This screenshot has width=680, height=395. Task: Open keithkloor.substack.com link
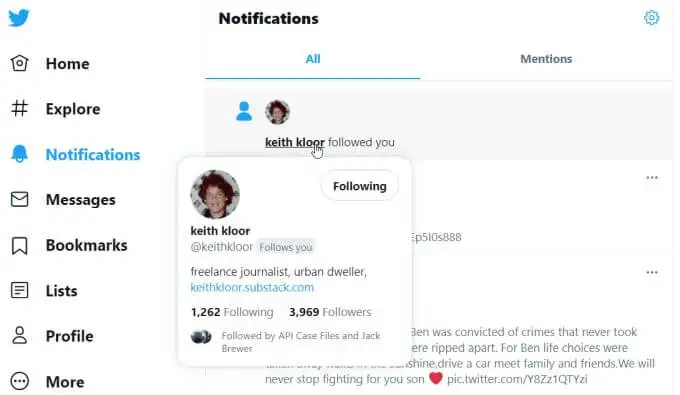(252, 287)
